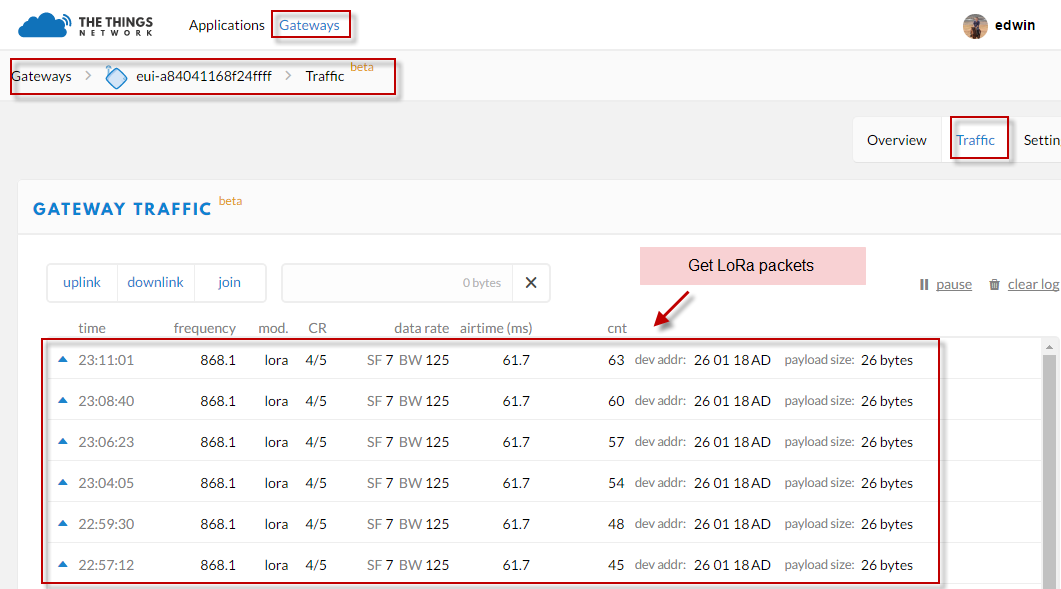Open the edwin username menu
The image size is (1061, 589).
[x=1015, y=25]
